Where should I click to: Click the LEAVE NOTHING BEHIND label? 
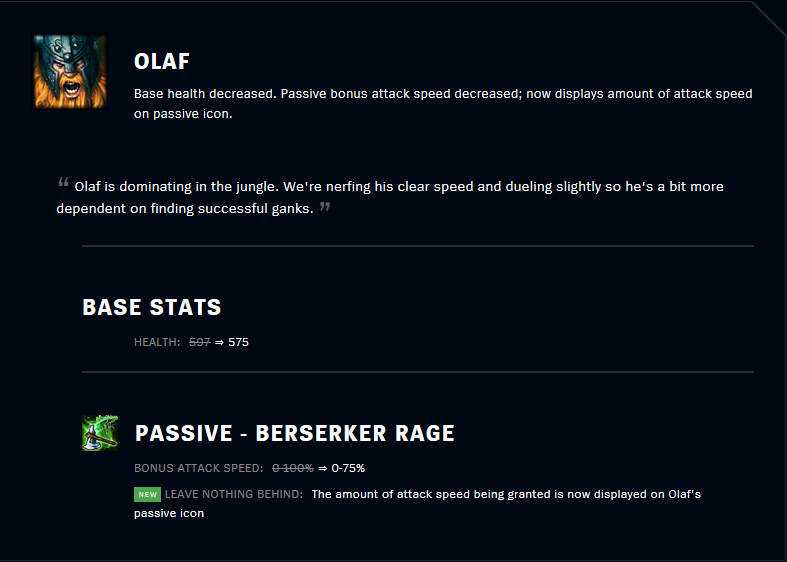234,494
